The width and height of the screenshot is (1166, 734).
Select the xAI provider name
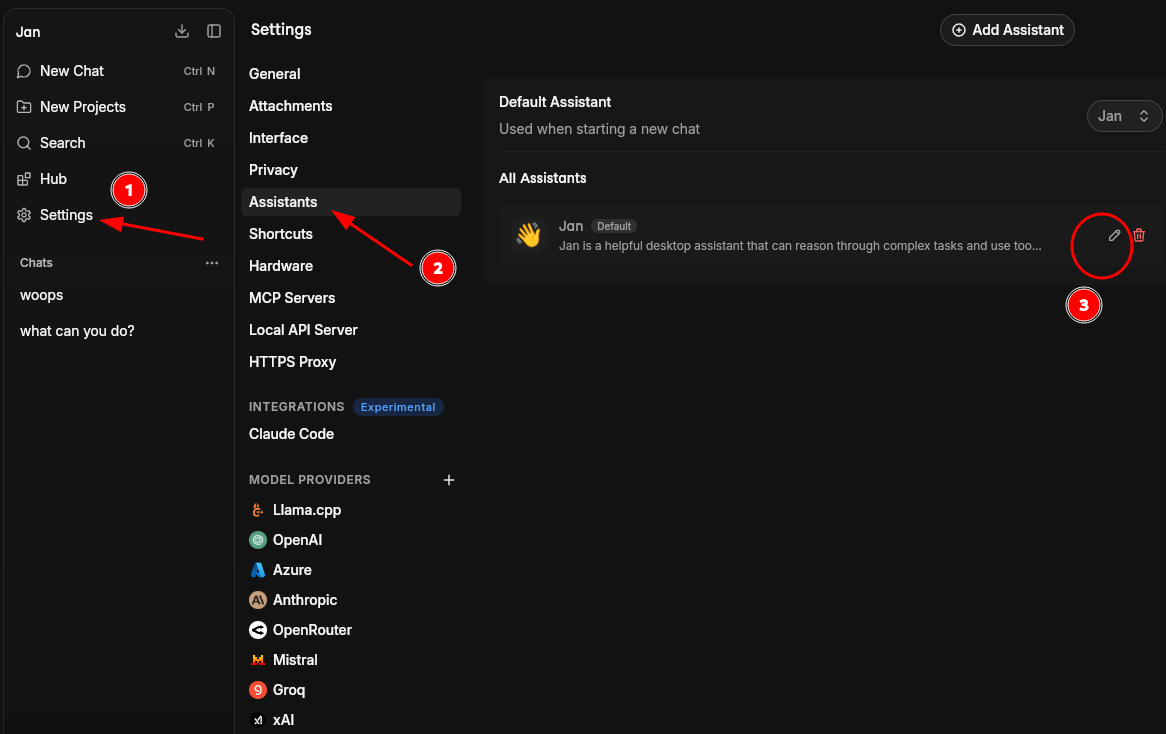pos(283,720)
